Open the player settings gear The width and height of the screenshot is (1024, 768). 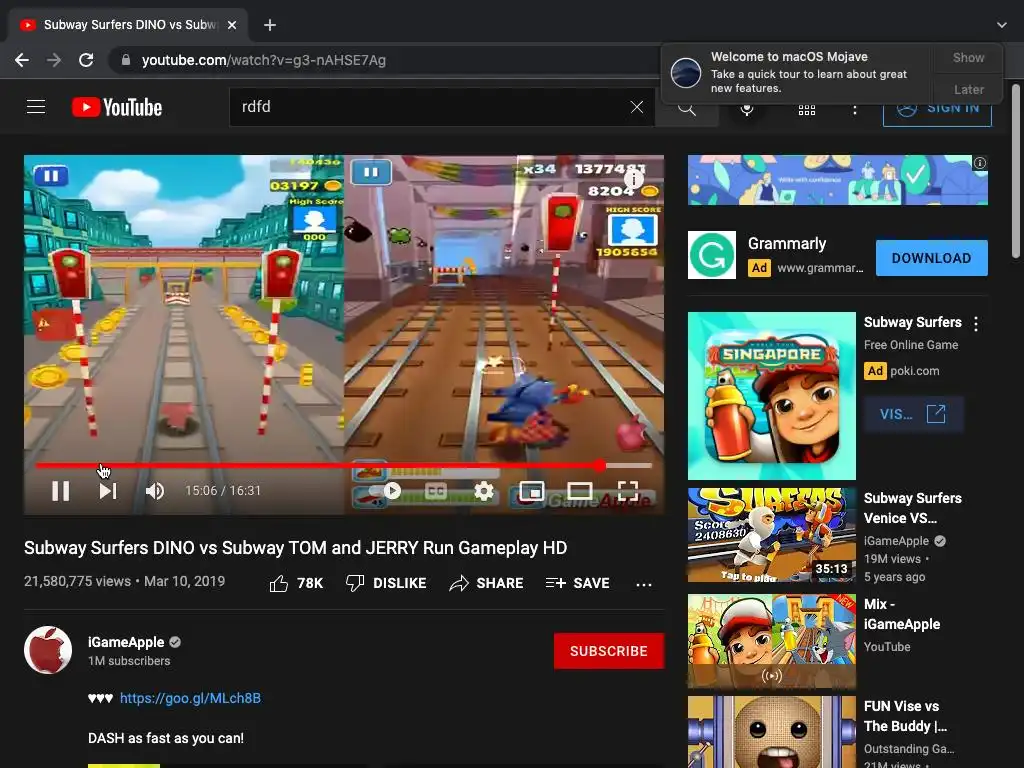tap(484, 490)
